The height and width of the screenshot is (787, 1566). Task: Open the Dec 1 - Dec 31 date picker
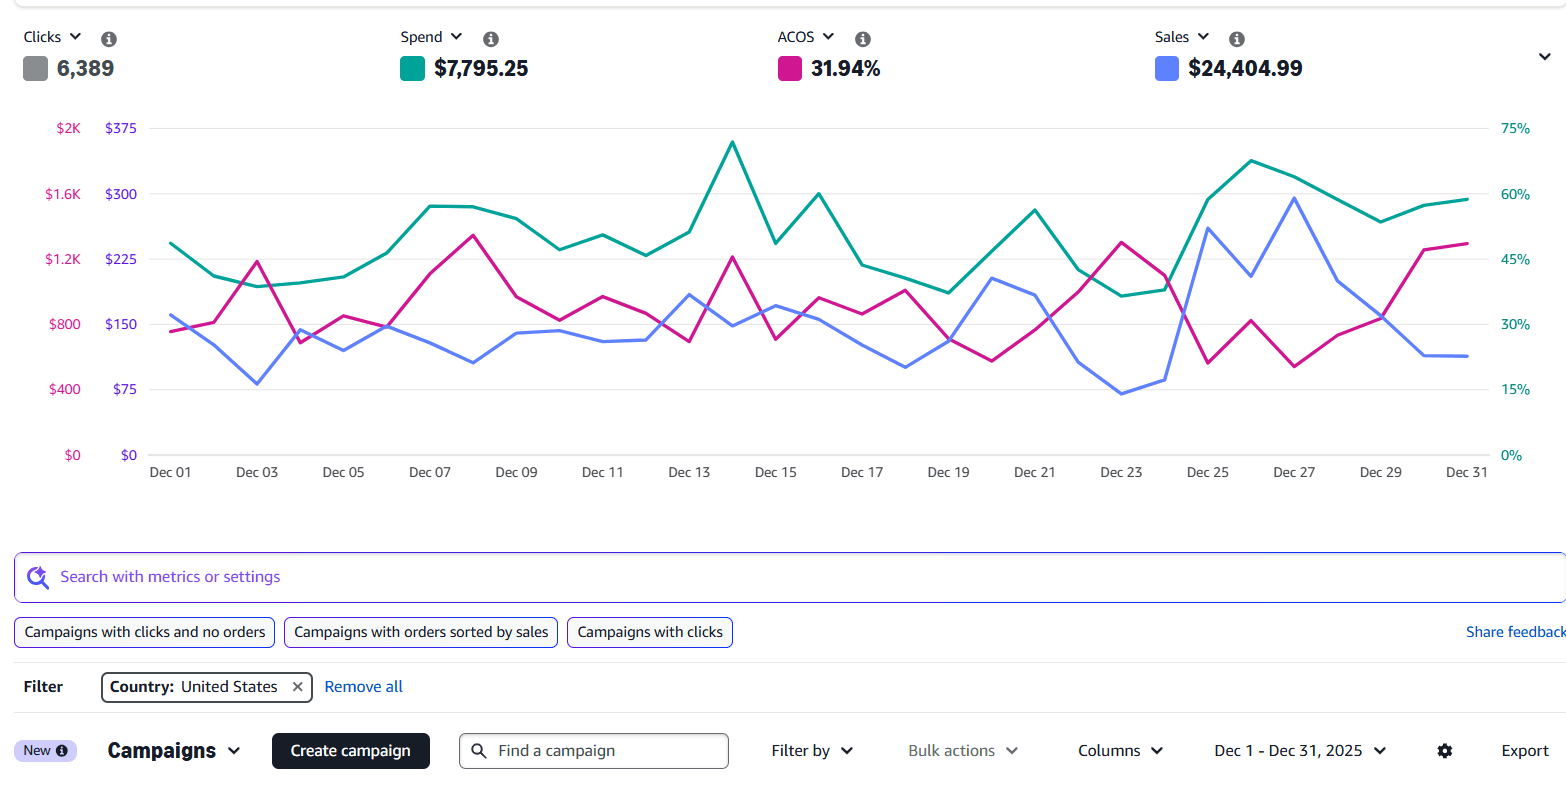point(1299,750)
